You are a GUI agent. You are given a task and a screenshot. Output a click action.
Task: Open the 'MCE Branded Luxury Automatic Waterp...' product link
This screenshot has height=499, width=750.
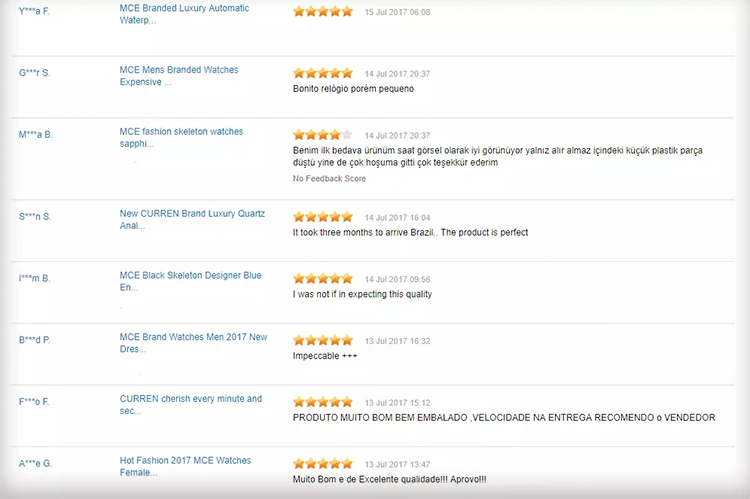click(x=184, y=14)
